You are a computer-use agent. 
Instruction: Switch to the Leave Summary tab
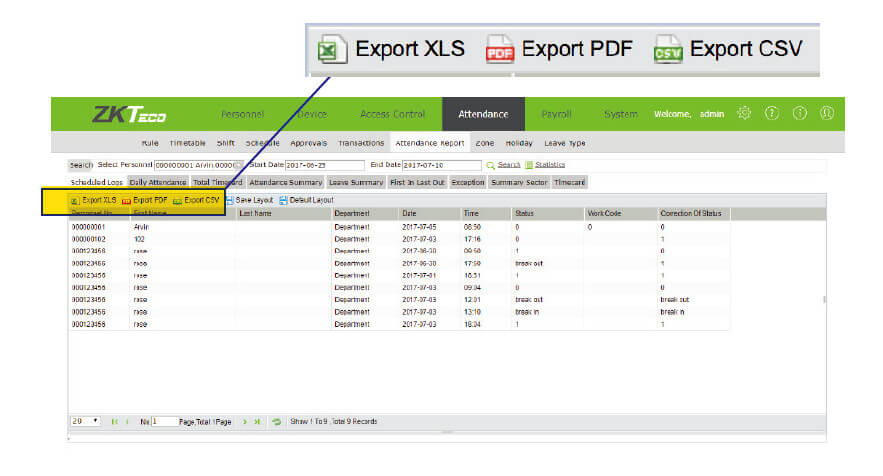tap(356, 183)
